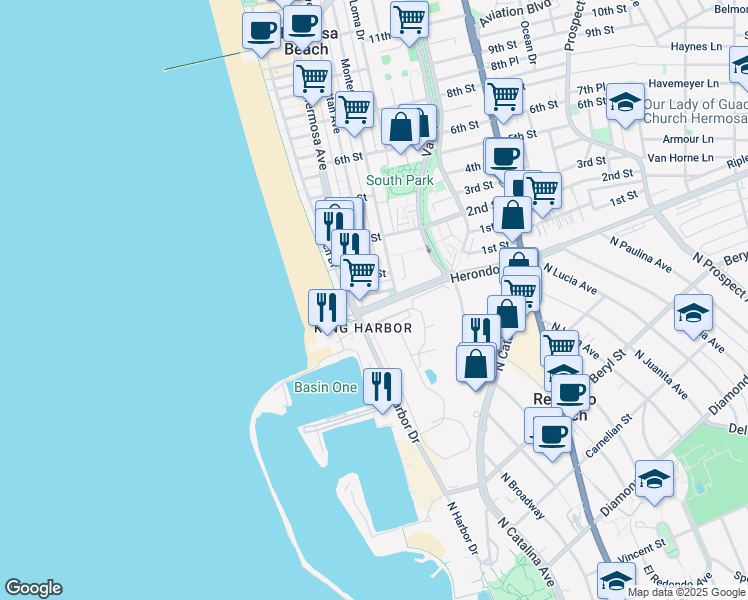The width and height of the screenshot is (748, 600).
Task: Click the small pond east of Basin One
Action: pos(430,377)
